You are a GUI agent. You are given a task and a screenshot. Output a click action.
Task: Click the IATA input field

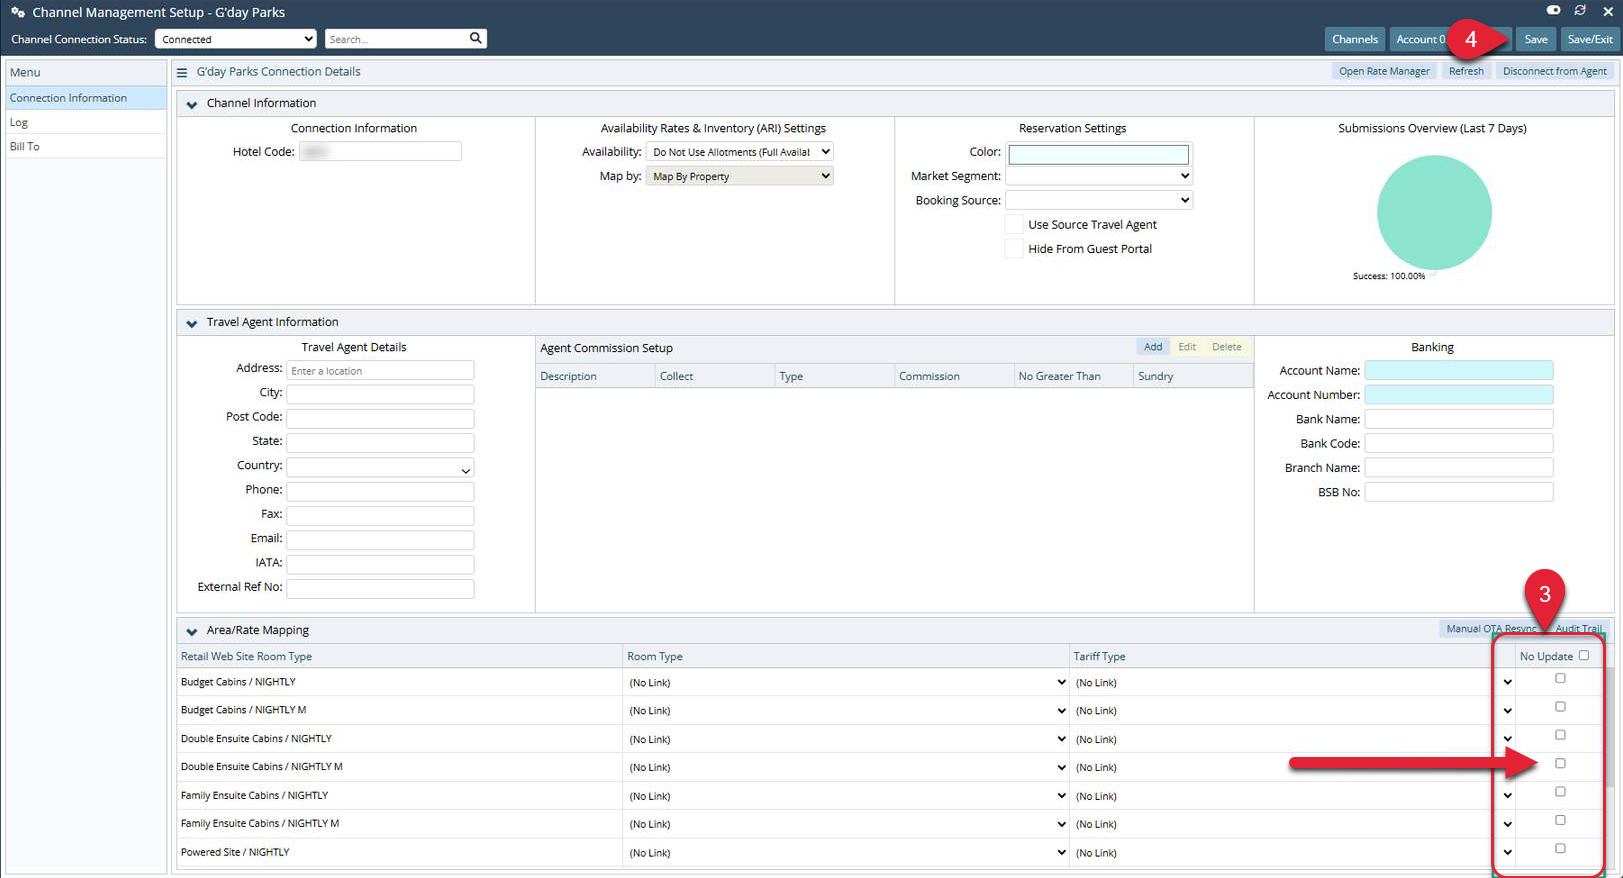tap(380, 564)
